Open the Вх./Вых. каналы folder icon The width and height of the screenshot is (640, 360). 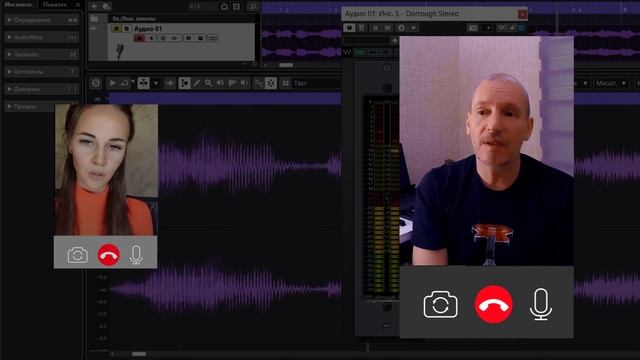tap(94, 19)
